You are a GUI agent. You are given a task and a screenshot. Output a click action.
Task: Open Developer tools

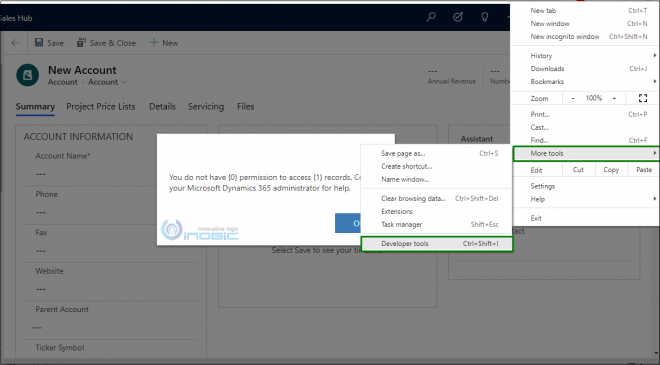[x=437, y=244]
